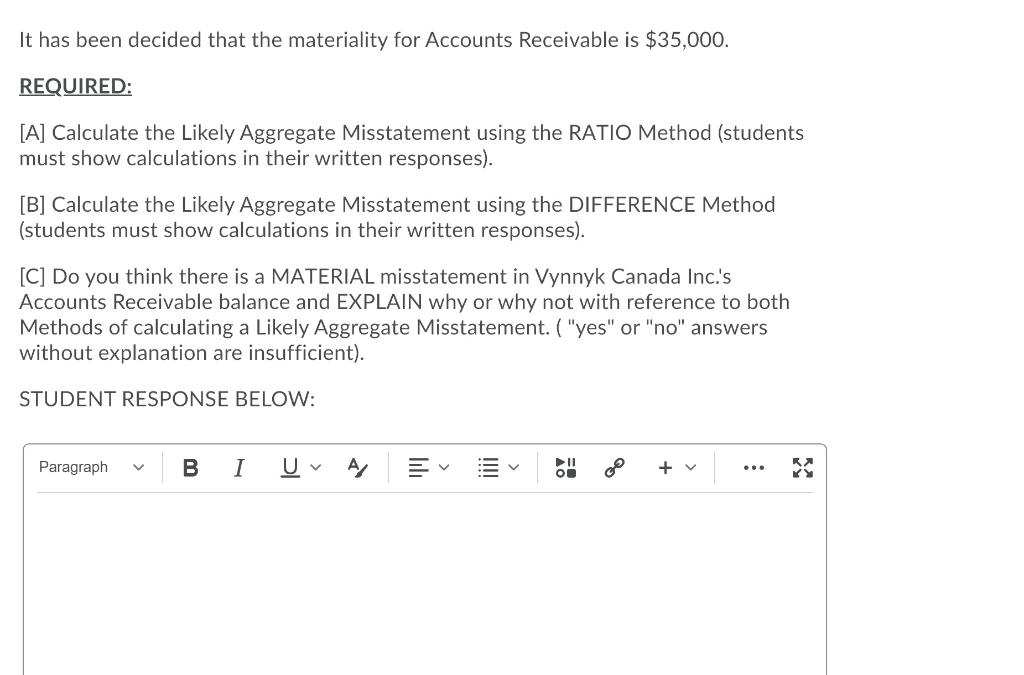Viewport: 1024px width, 675px height.
Task: Open underline style options arrow
Action: 316,467
